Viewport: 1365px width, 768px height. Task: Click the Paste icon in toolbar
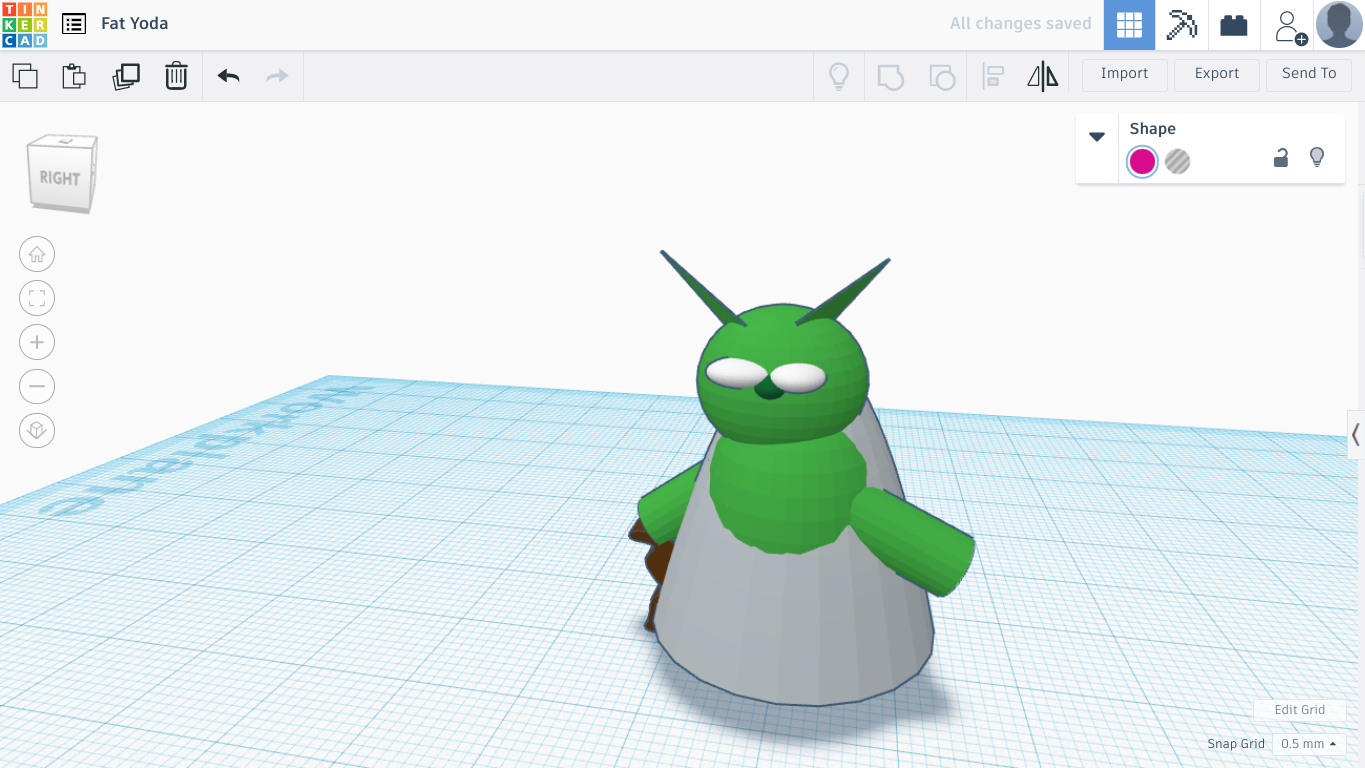pos(74,76)
